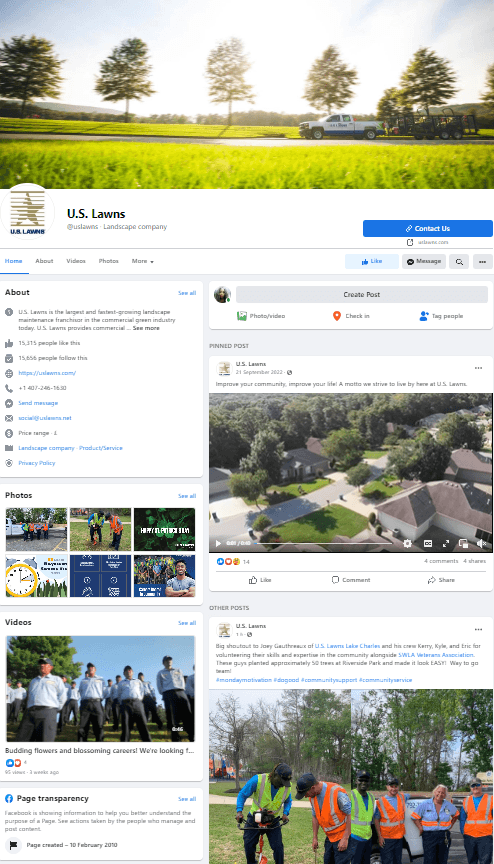The width and height of the screenshot is (494, 864).
Task: Open the 4 shares link
Action: click(x=474, y=561)
